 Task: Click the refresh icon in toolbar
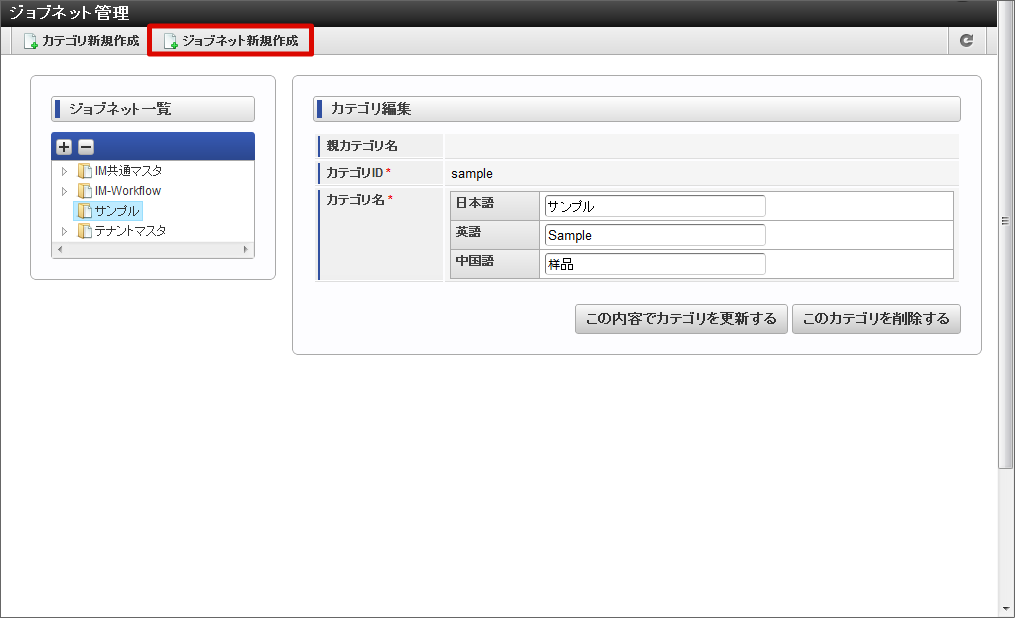[x=966, y=40]
